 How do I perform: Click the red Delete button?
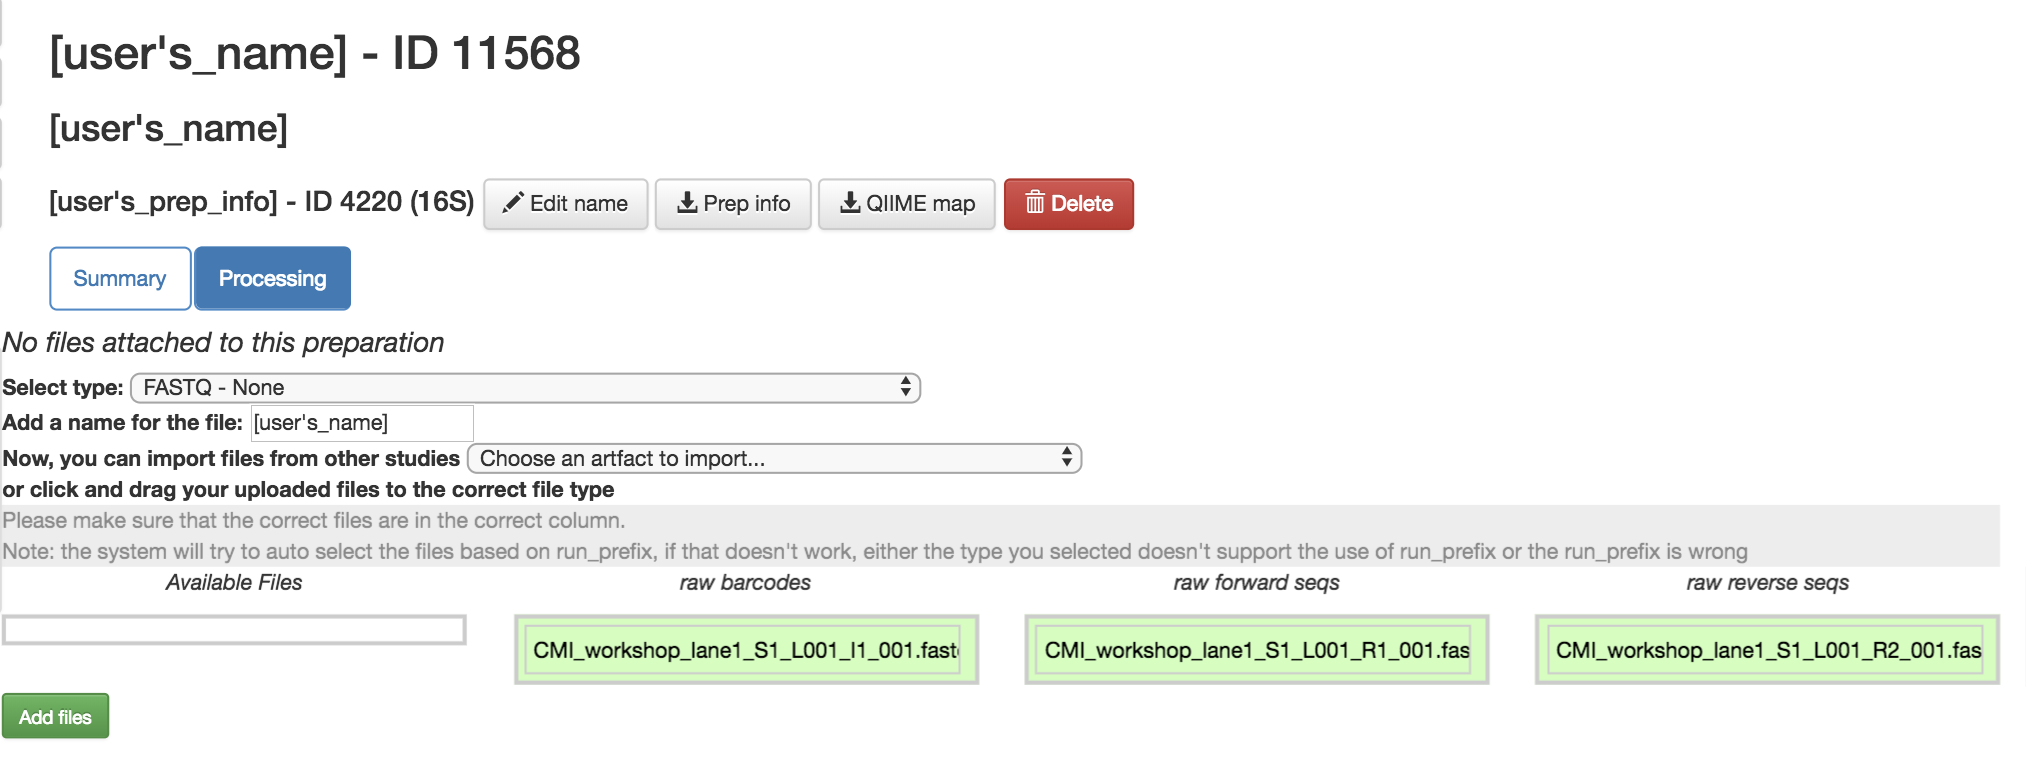click(1069, 204)
